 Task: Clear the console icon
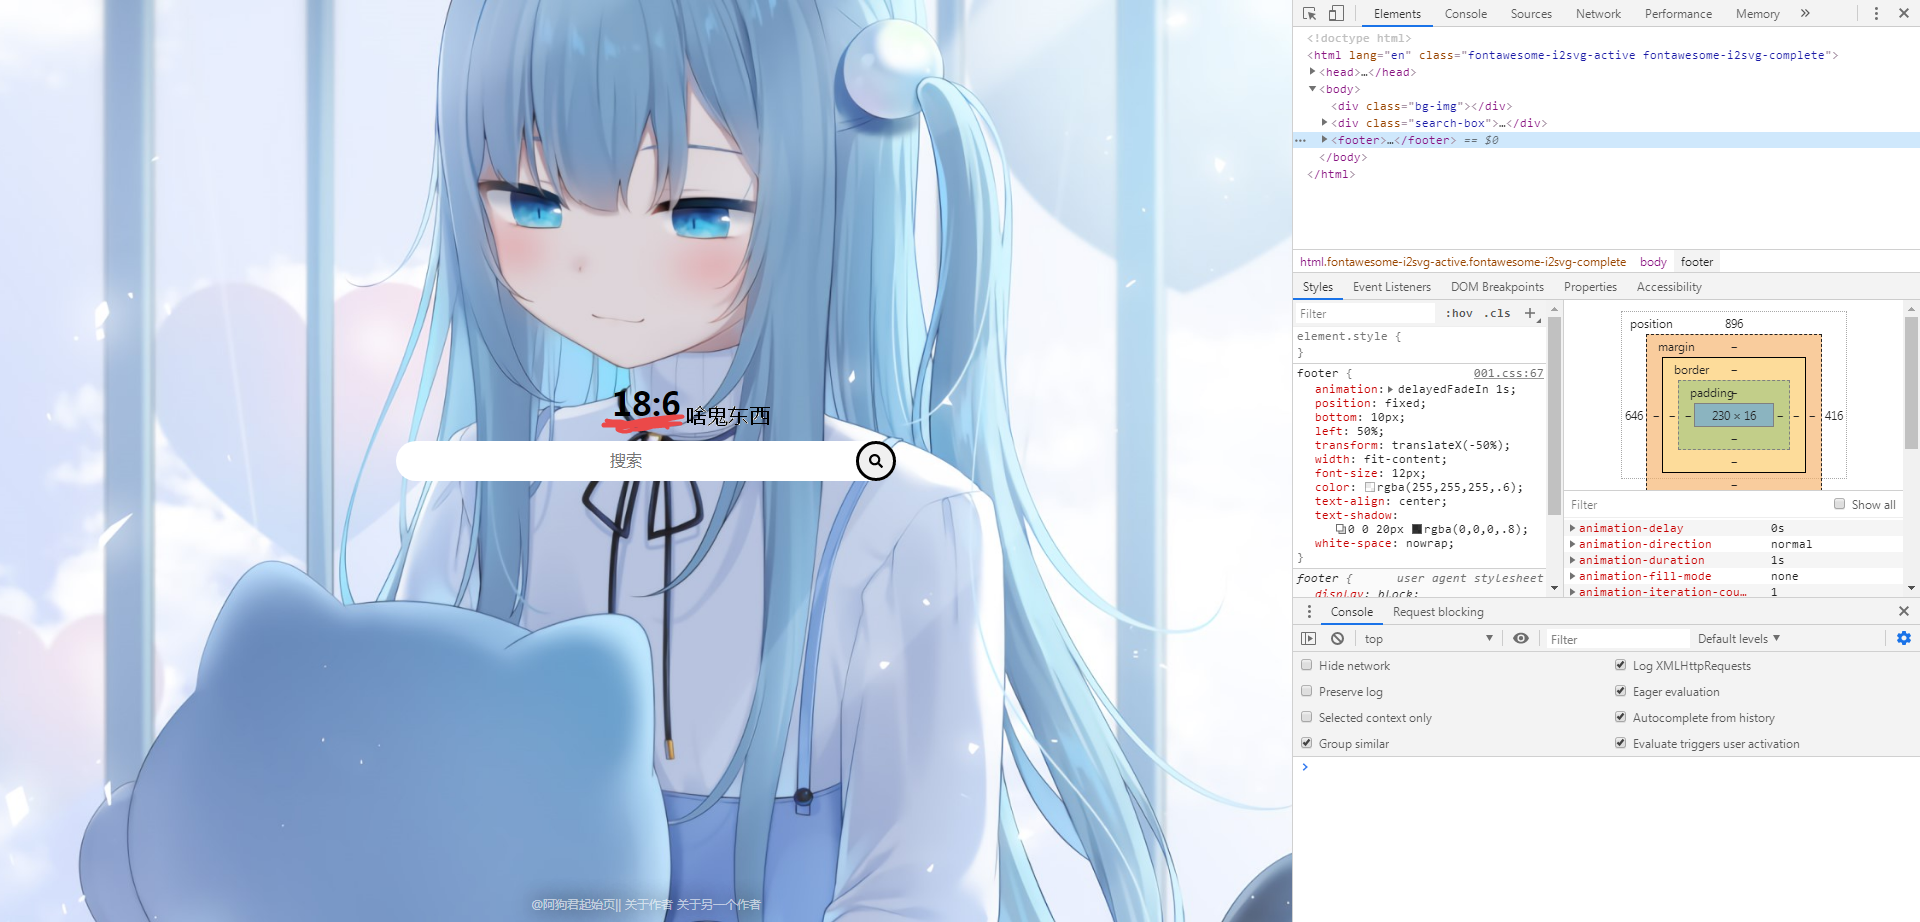pos(1337,639)
